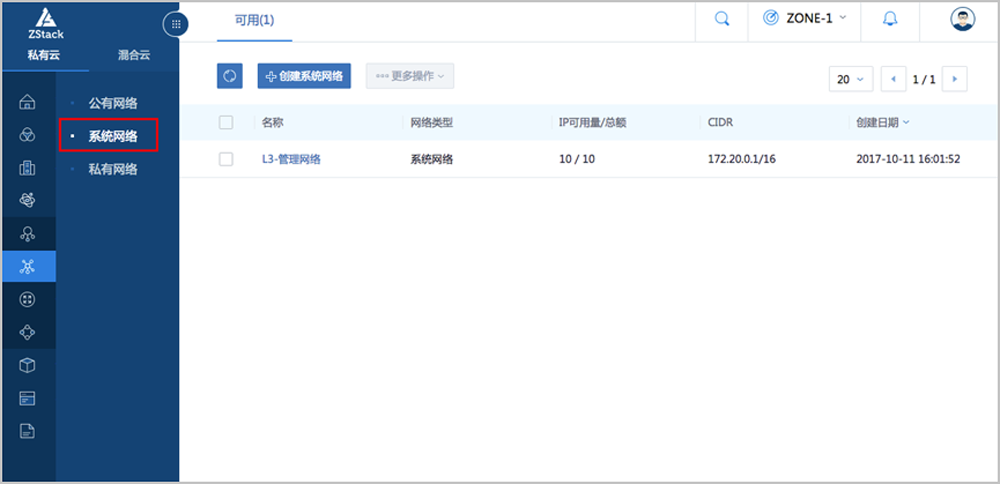Image resolution: width=1000 pixels, height=484 pixels.
Task: Tick the select-all checkbox in table header
Action: [226, 122]
